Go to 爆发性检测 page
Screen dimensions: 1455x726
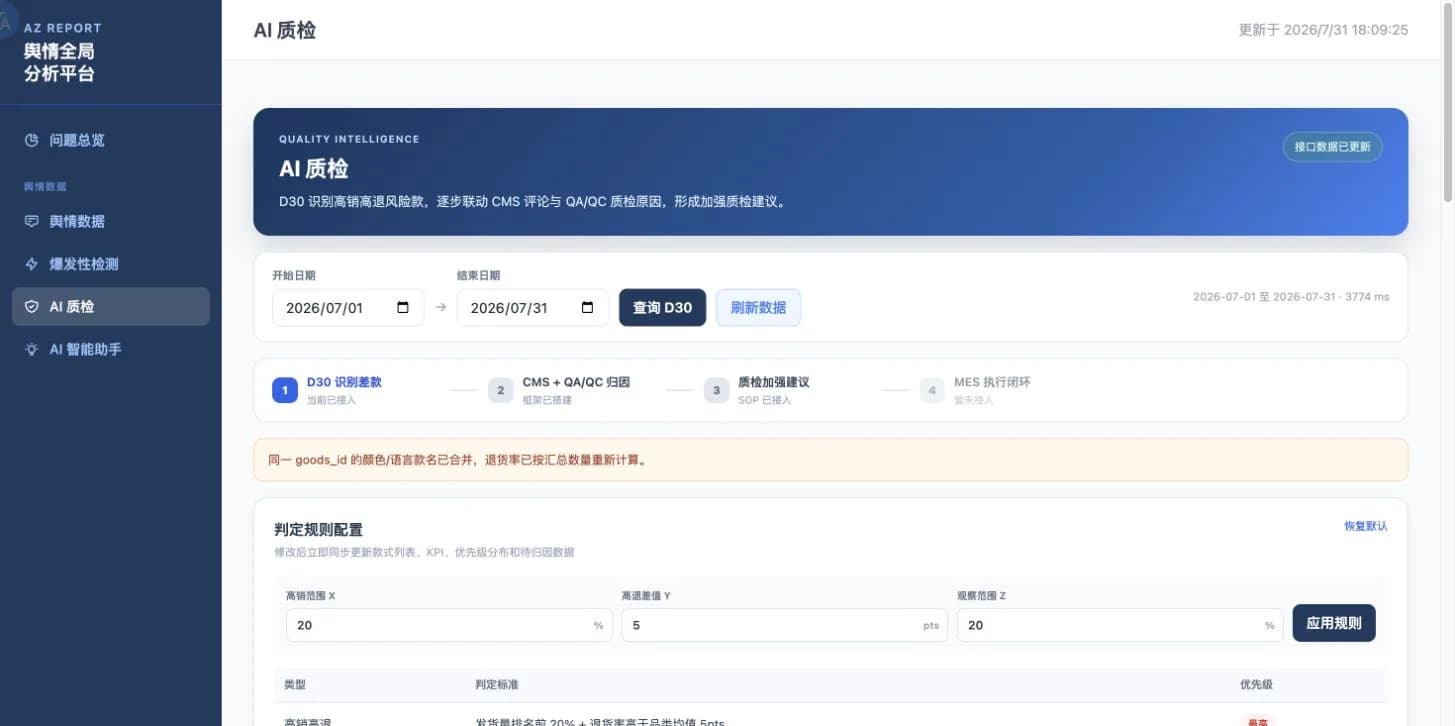[x=111, y=264]
